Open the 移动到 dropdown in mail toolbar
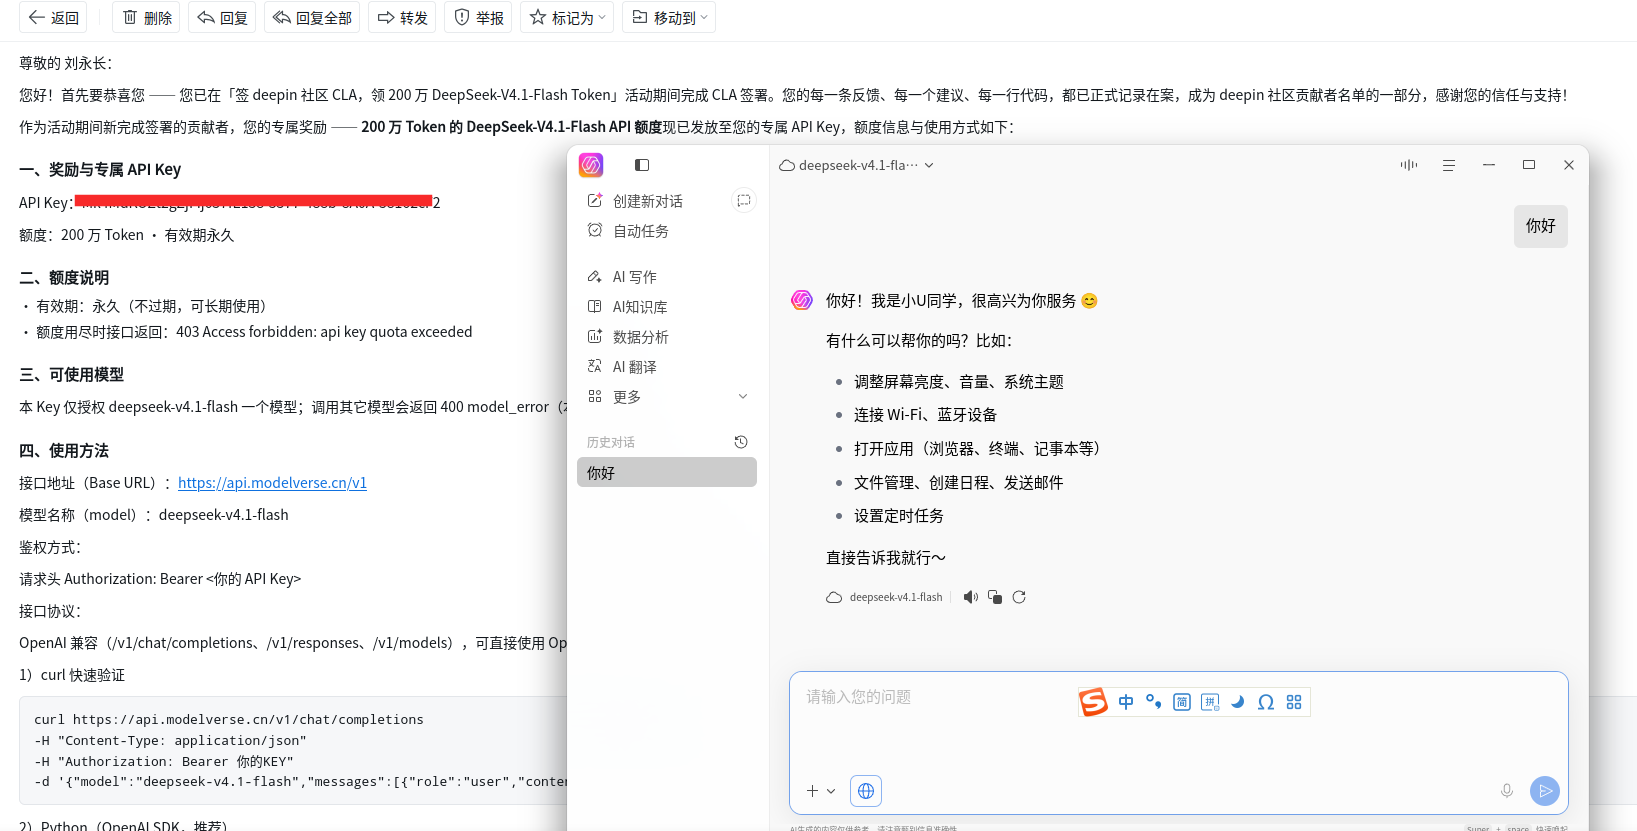 click(x=669, y=18)
